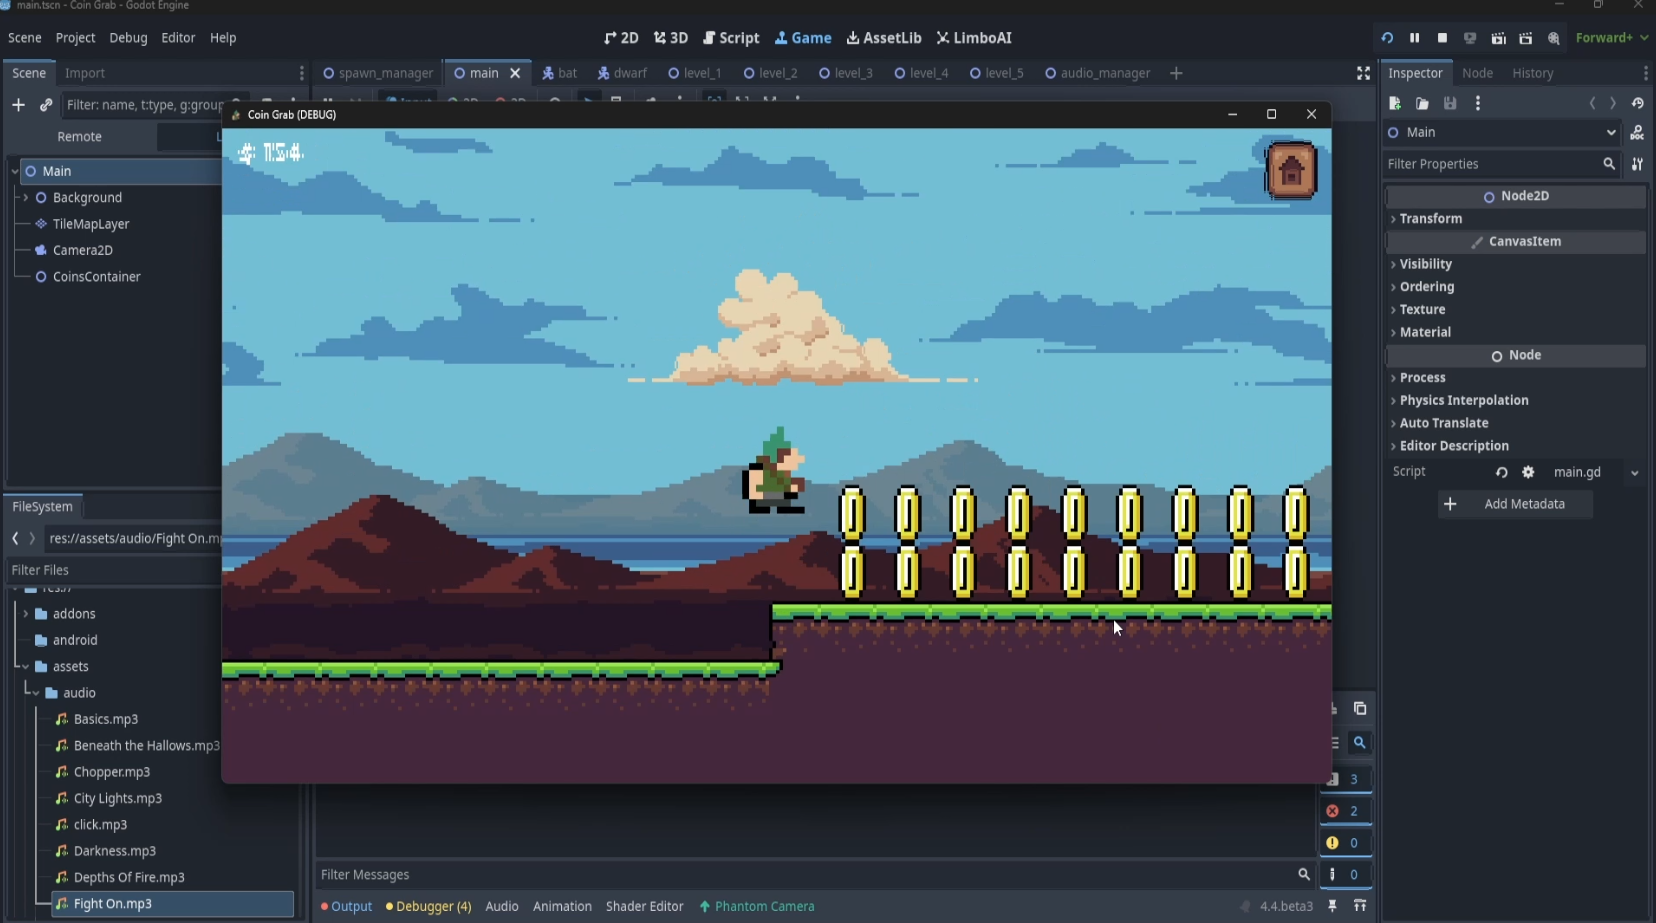The image size is (1656, 923).
Task: Load an existing resource folder icon
Action: click(x=1422, y=103)
